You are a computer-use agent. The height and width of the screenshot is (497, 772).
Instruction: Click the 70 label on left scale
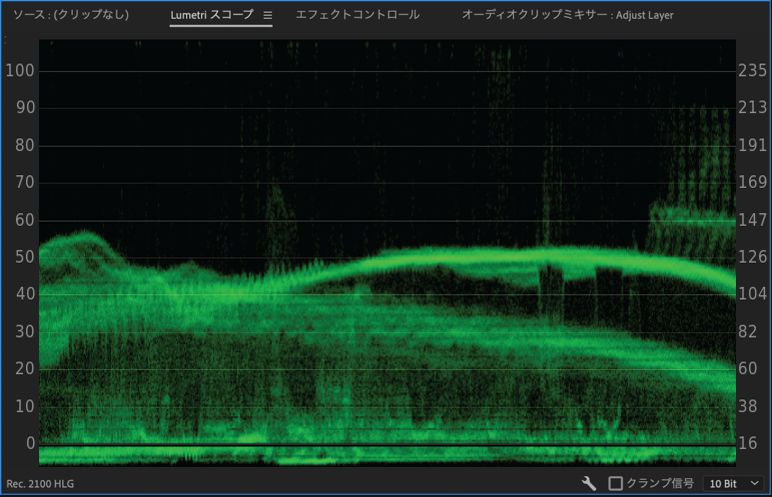click(x=25, y=182)
